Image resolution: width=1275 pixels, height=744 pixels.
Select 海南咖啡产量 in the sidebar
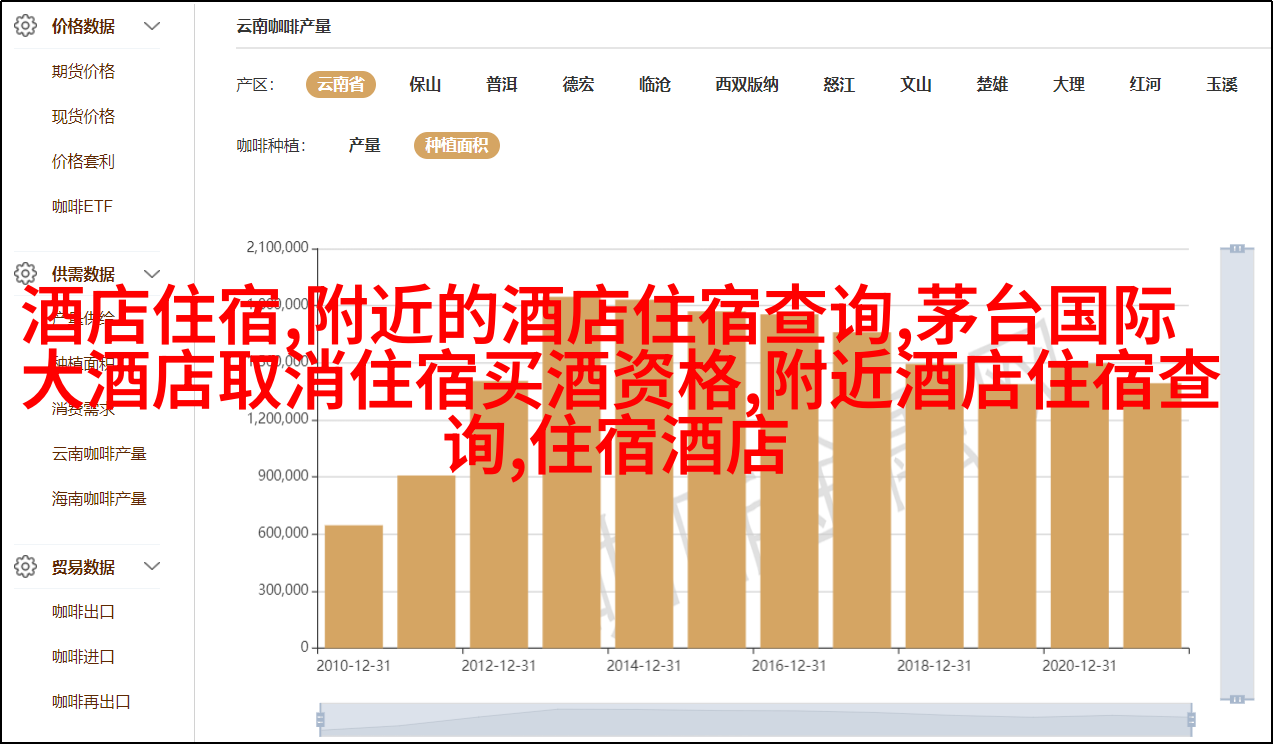tap(100, 499)
